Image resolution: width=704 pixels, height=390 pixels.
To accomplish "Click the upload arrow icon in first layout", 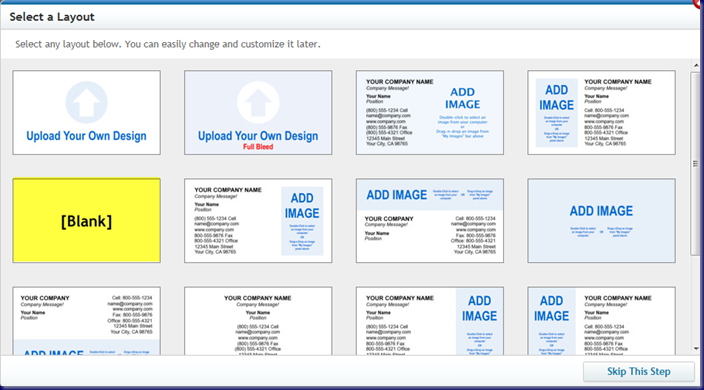I will [86, 102].
